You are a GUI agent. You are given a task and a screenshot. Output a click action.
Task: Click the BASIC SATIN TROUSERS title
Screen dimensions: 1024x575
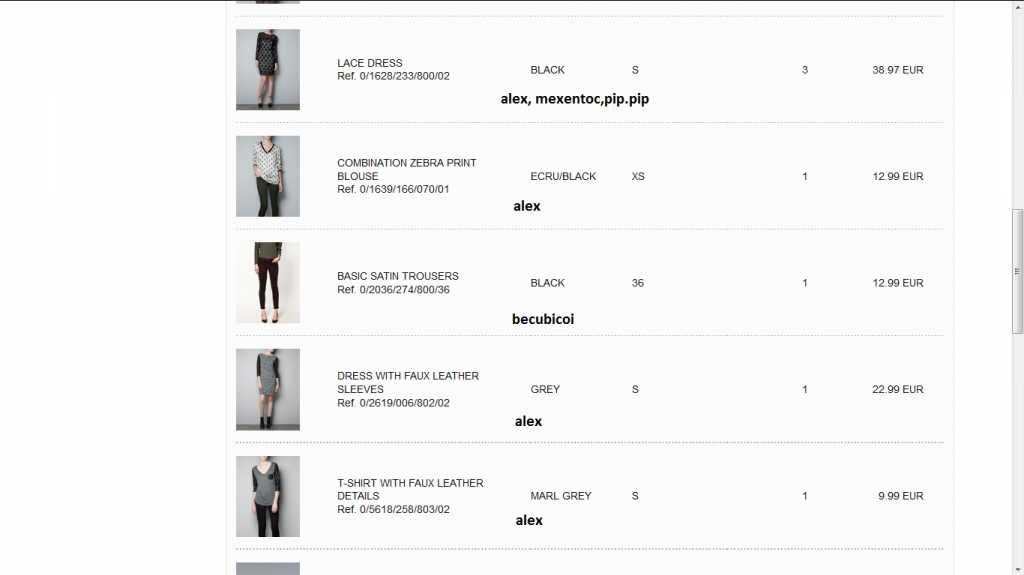(x=398, y=276)
